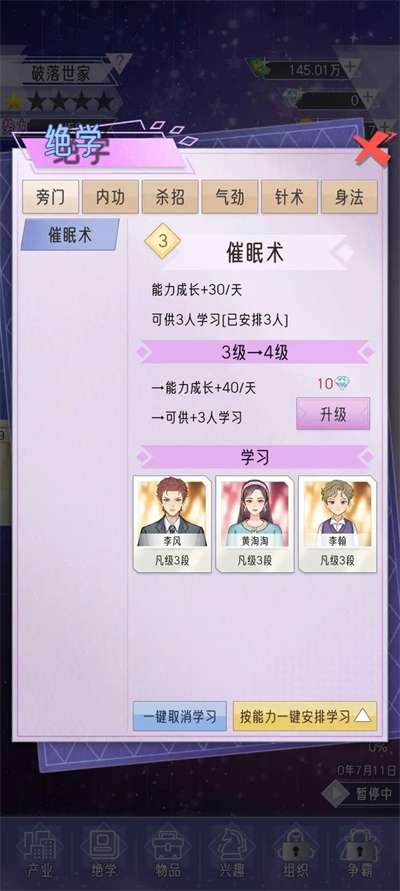Close the 绝学 panel with red X
The image size is (400, 891).
point(373,149)
